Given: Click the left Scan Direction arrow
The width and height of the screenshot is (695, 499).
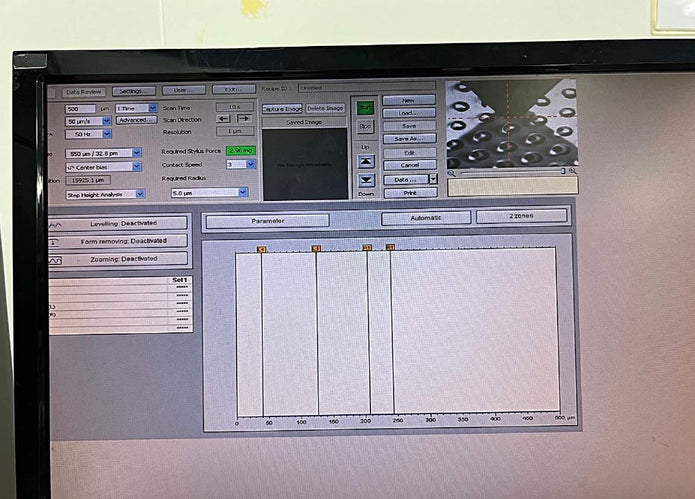Looking at the screenshot, I should click(x=223, y=119).
